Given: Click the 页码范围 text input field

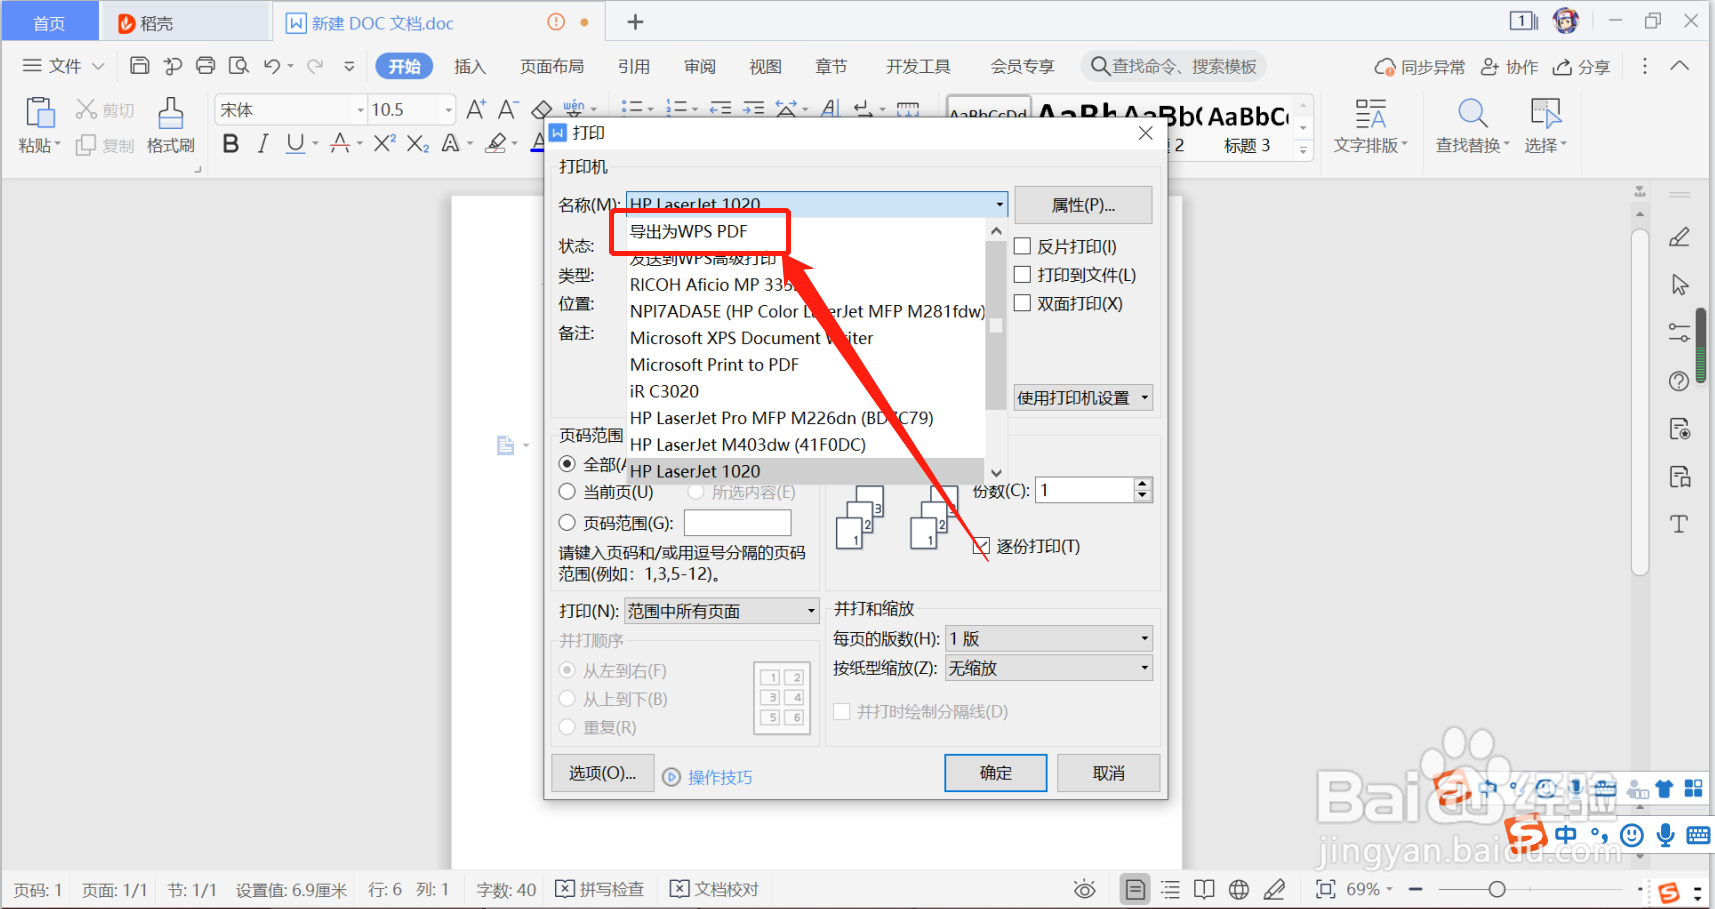Looking at the screenshot, I should 738,522.
